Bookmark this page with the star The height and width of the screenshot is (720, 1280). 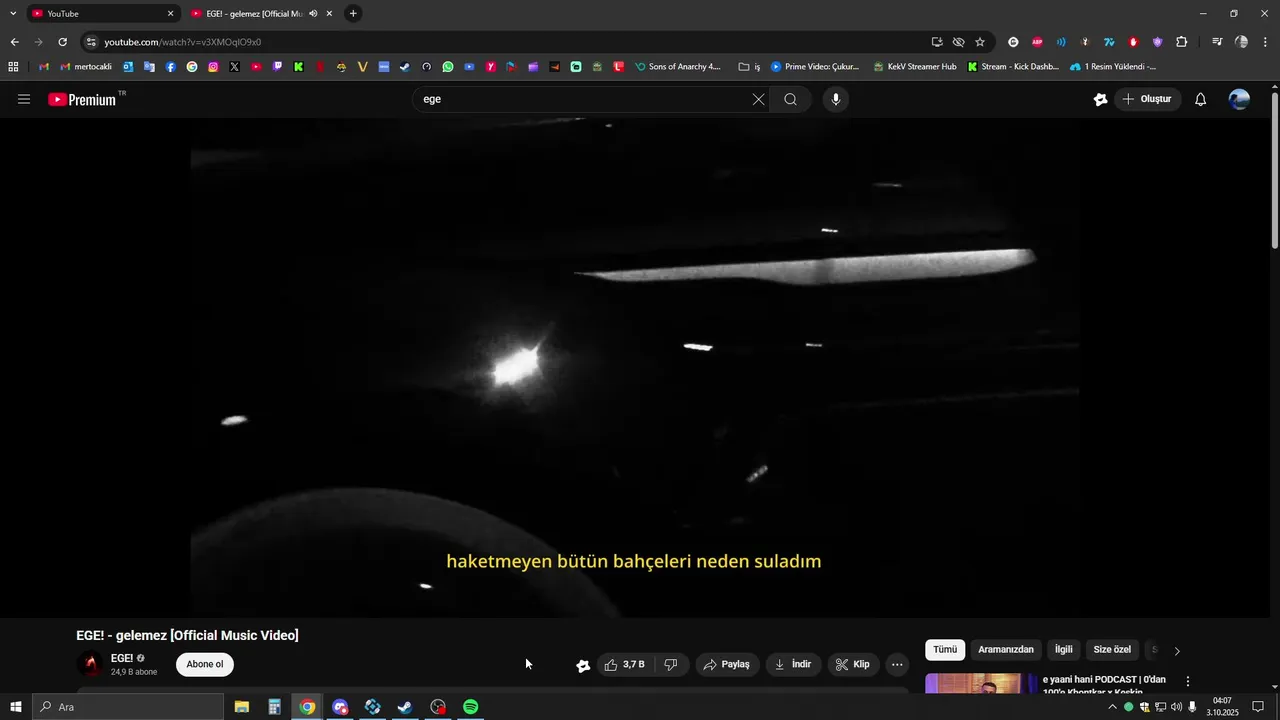pyautogui.click(x=980, y=42)
